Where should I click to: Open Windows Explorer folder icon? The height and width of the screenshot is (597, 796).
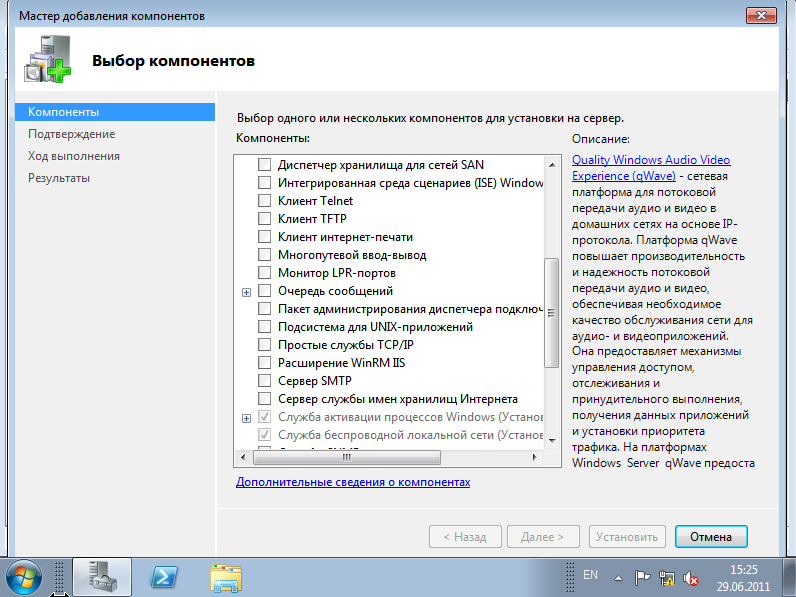(x=226, y=578)
